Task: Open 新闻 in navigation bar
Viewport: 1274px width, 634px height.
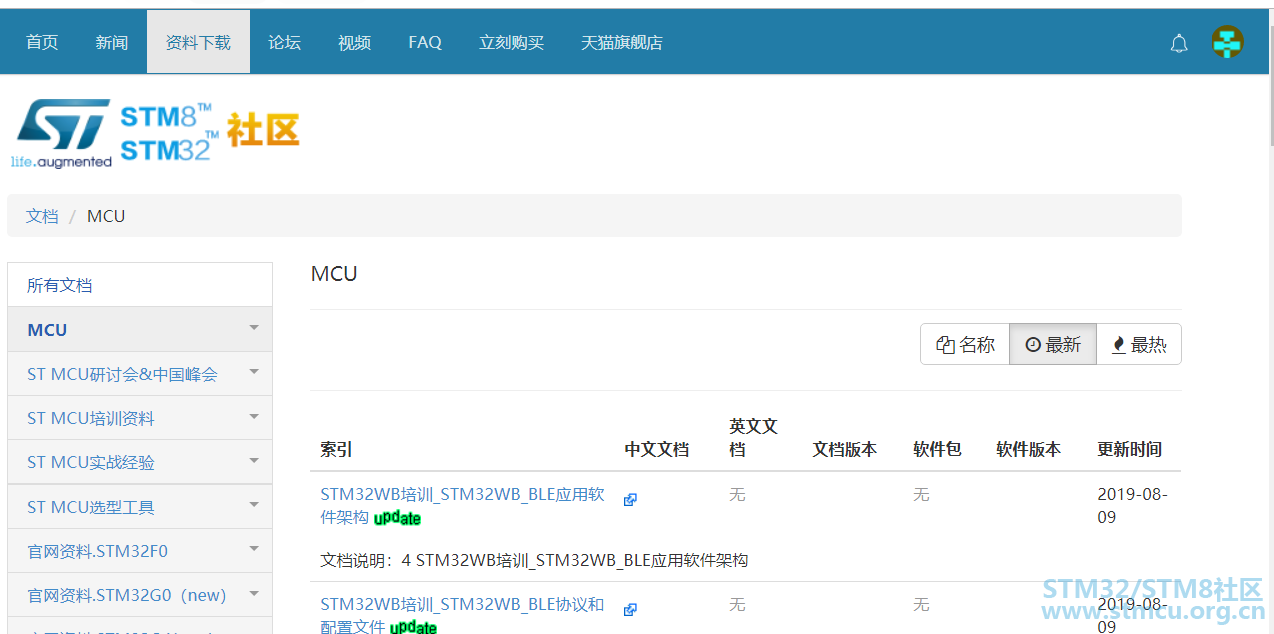Action: point(112,42)
